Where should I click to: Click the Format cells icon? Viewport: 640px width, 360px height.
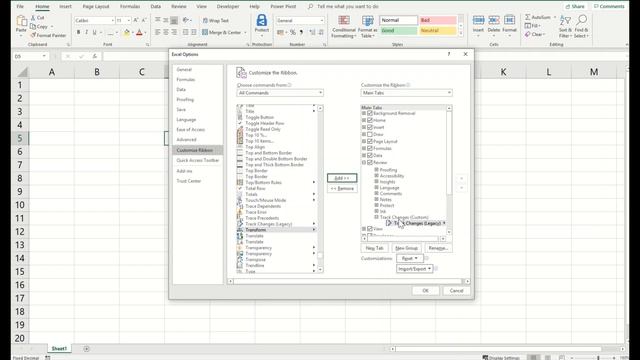[x=509, y=20]
